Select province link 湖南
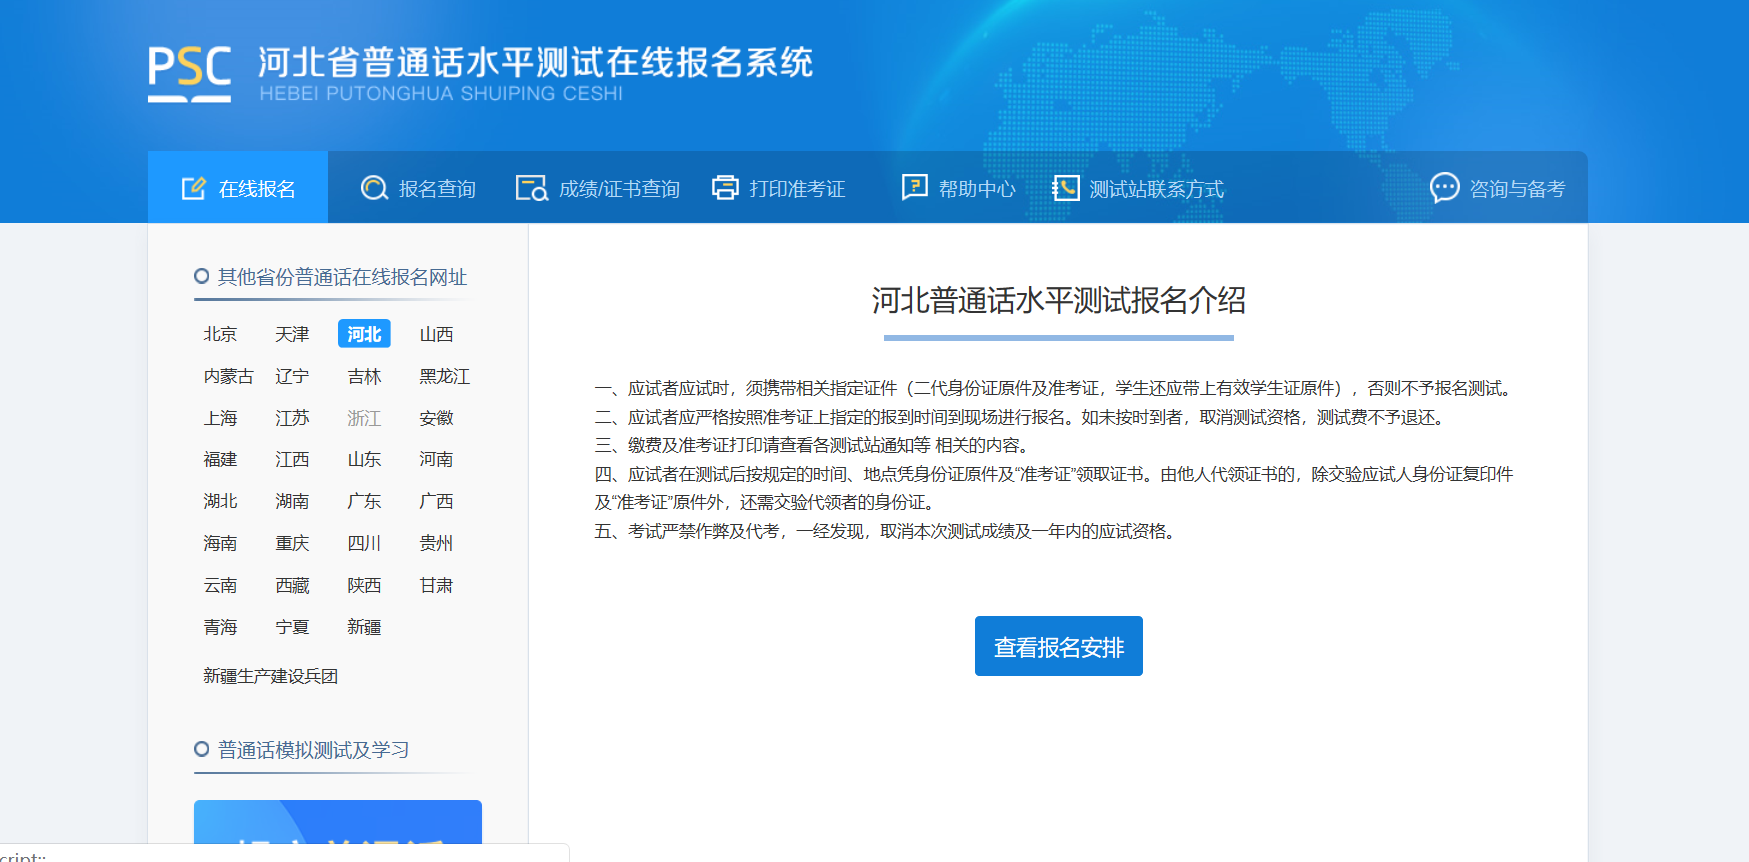The width and height of the screenshot is (1749, 862). tap(292, 501)
